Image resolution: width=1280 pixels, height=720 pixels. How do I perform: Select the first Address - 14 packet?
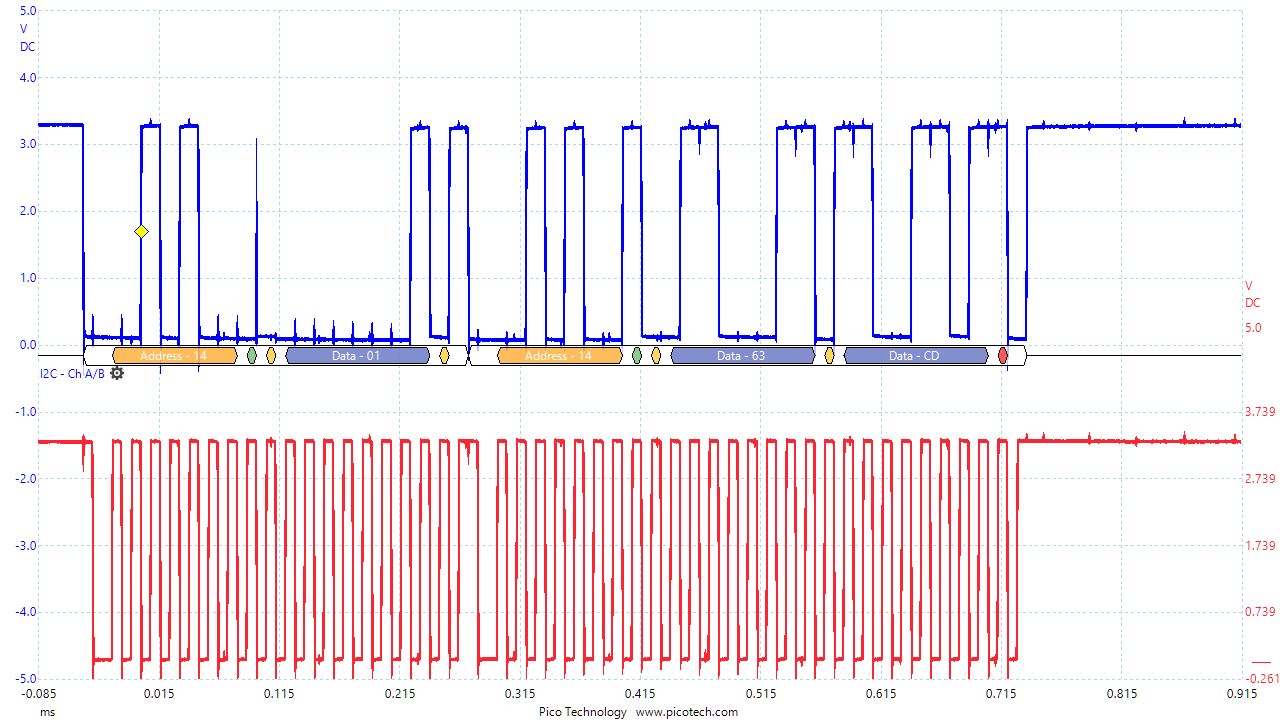point(174,355)
